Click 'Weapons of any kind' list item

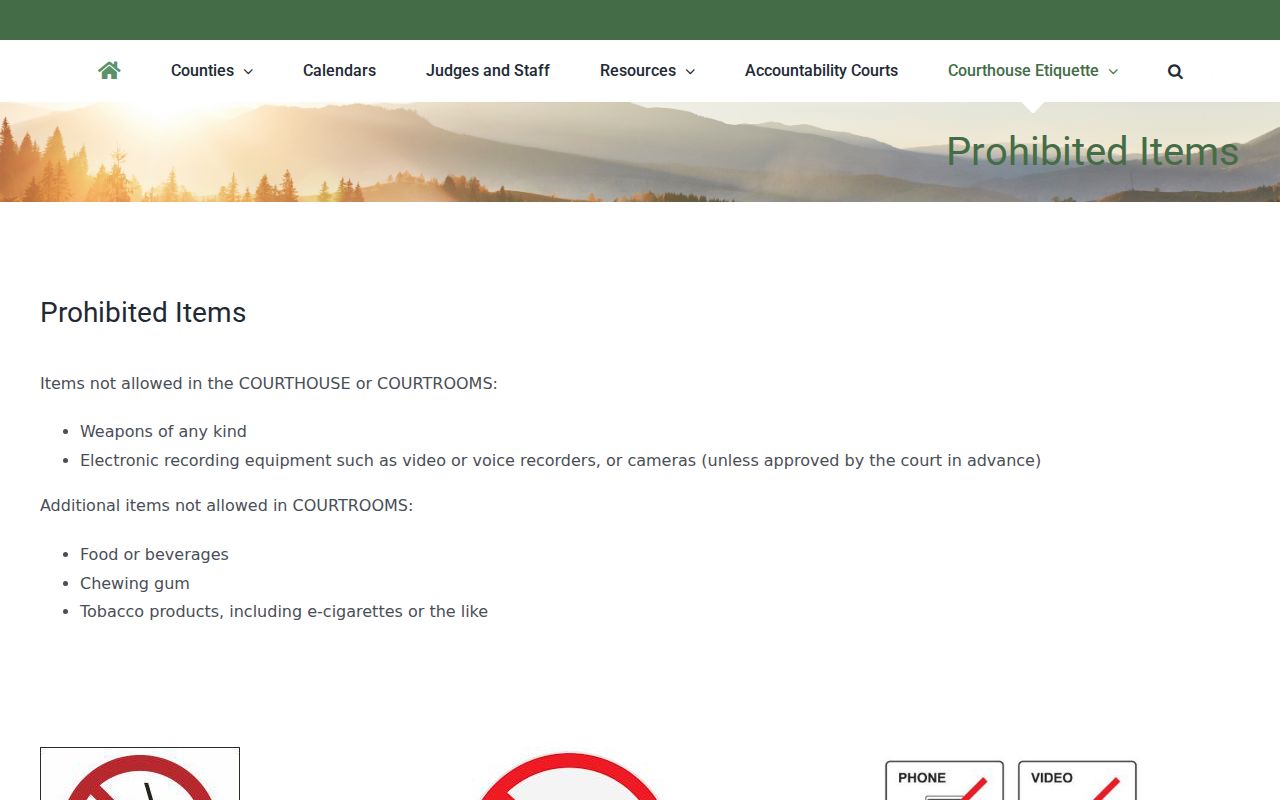tap(163, 431)
